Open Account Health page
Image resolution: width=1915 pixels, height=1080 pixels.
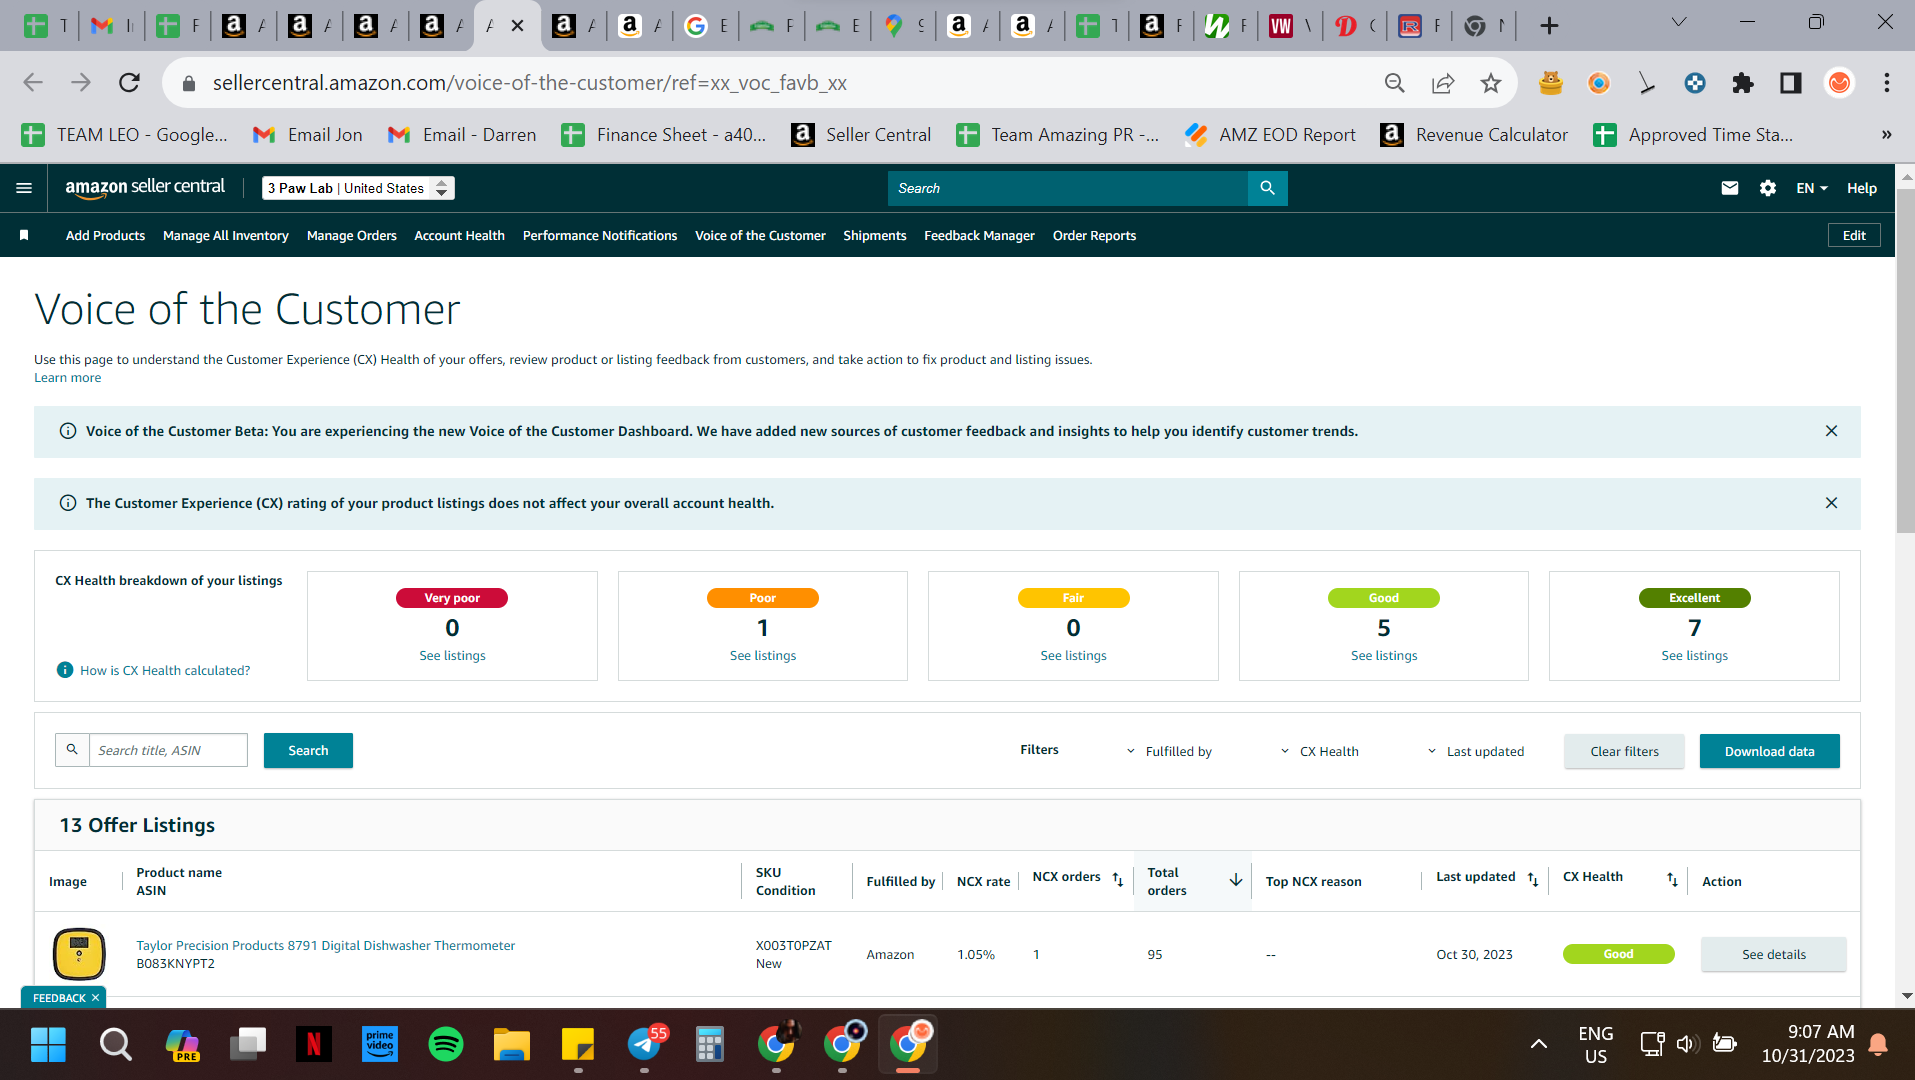[459, 235]
